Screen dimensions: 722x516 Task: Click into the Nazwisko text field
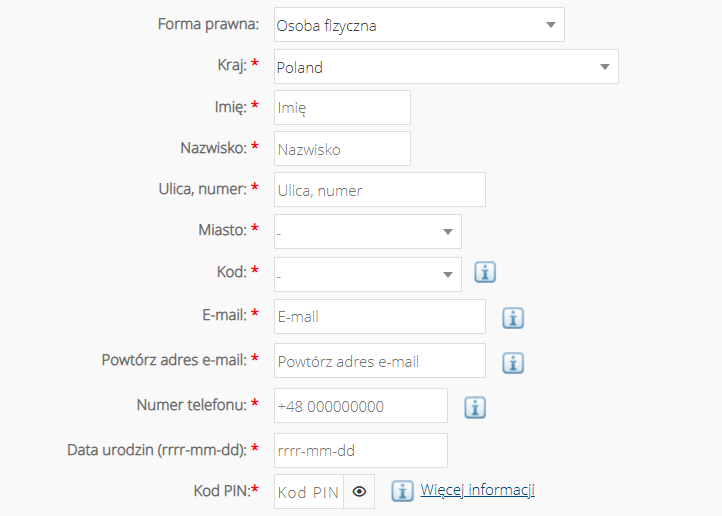coord(342,149)
